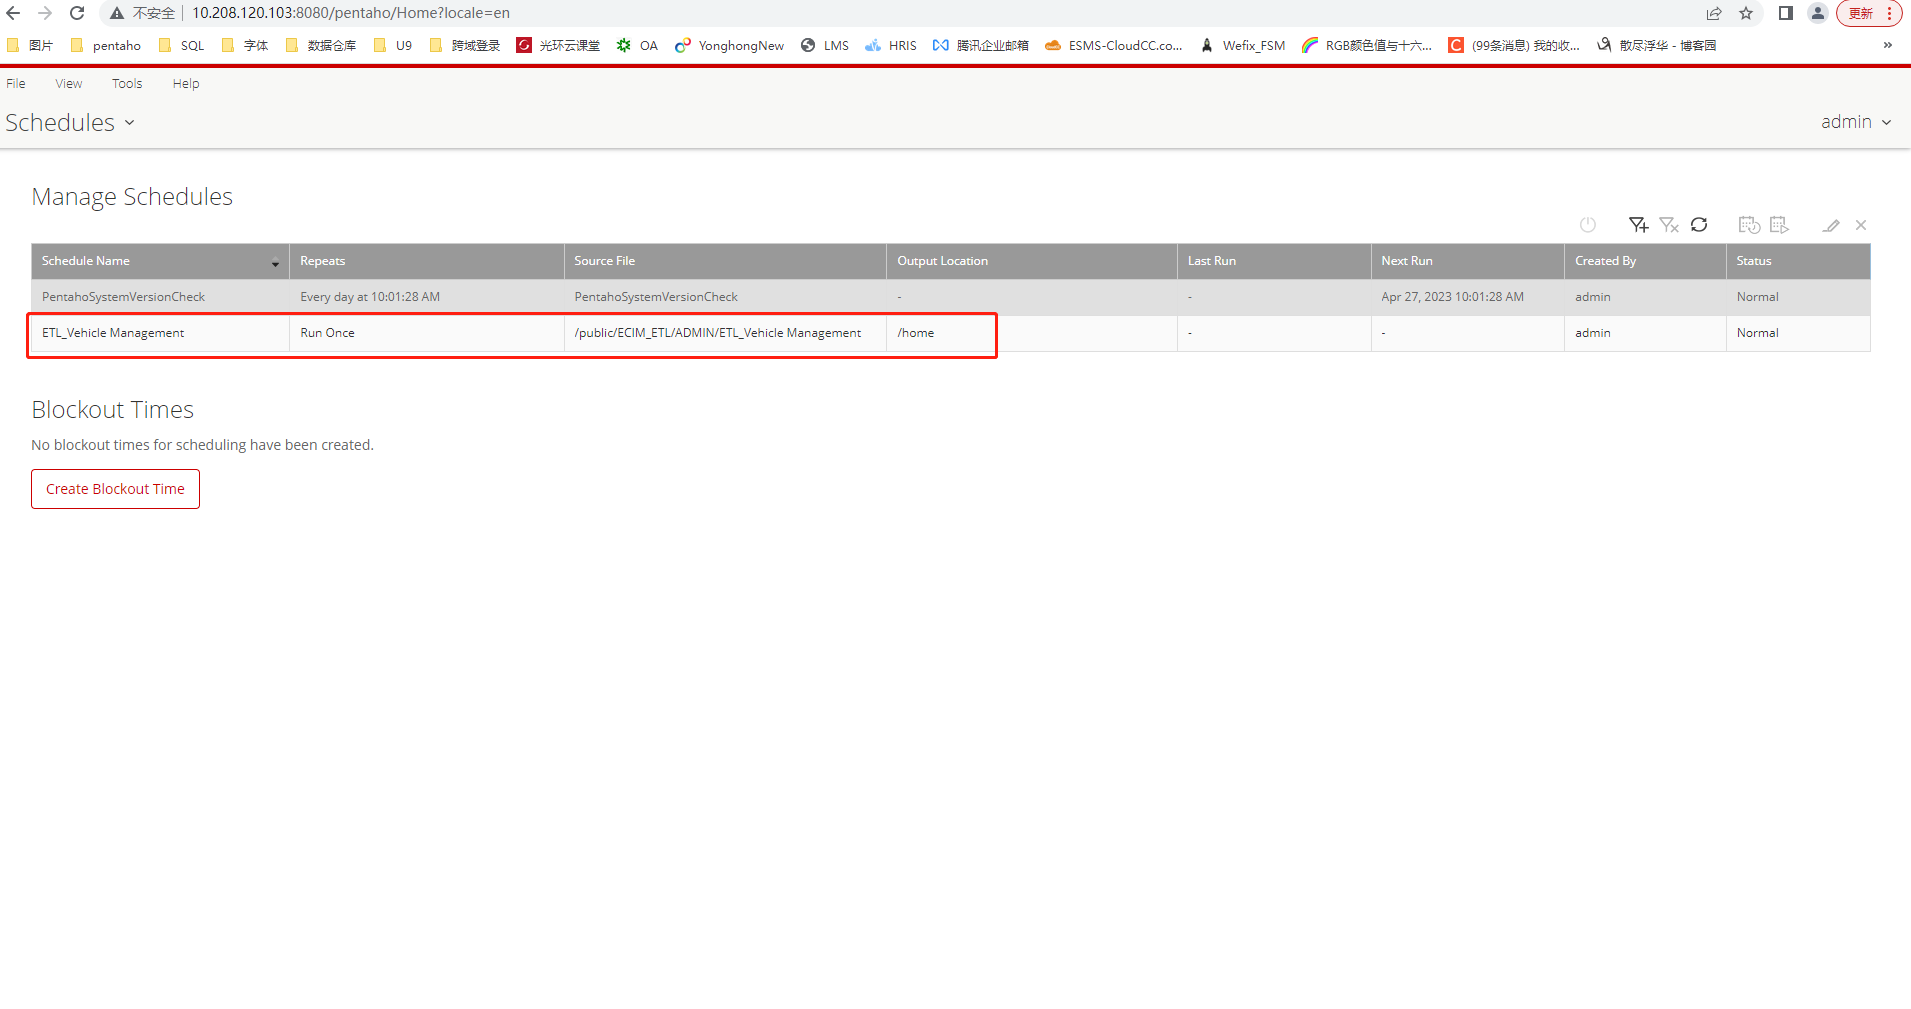Open the admin user dropdown
Viewport: 1911px width, 1009px height.
pos(1855,122)
